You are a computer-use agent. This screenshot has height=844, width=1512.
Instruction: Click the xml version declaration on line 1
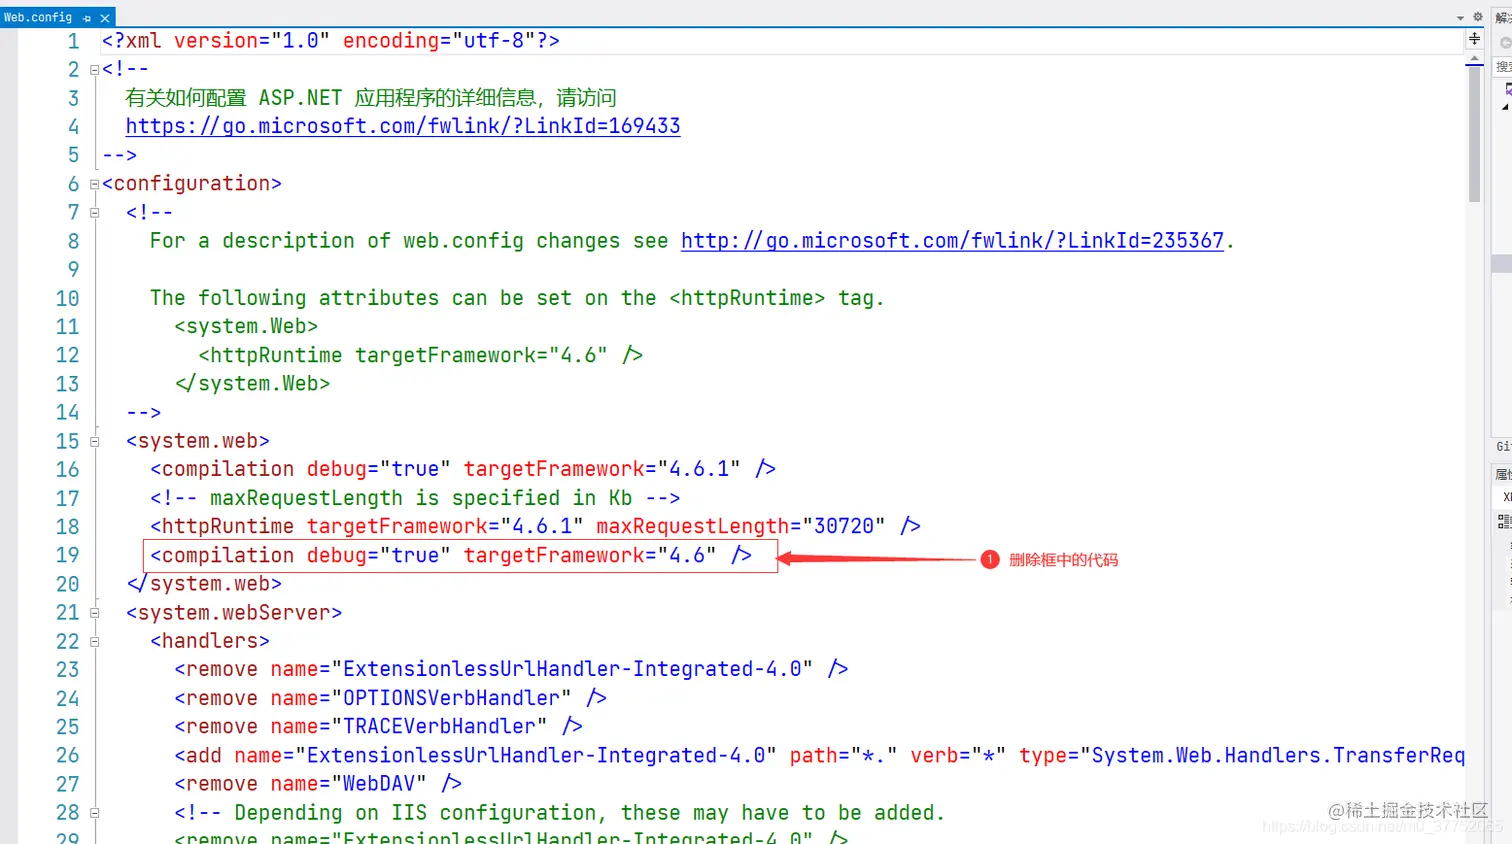331,41
